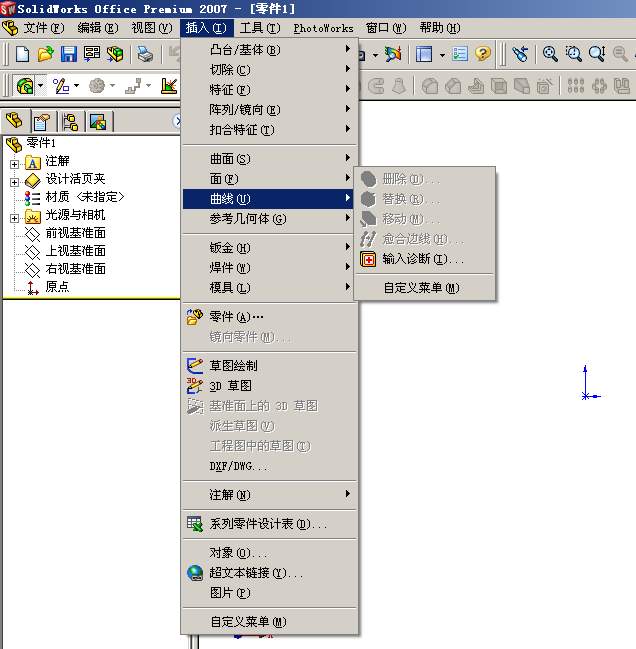Open the 注解(N) submenu in Insert menu

click(x=269, y=495)
